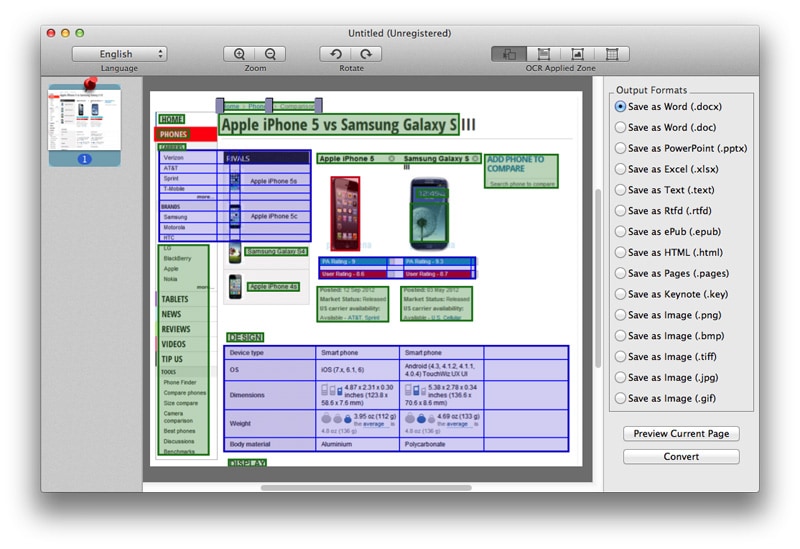
Task: Select Save as ePub (.epub) option
Action: 668,232
